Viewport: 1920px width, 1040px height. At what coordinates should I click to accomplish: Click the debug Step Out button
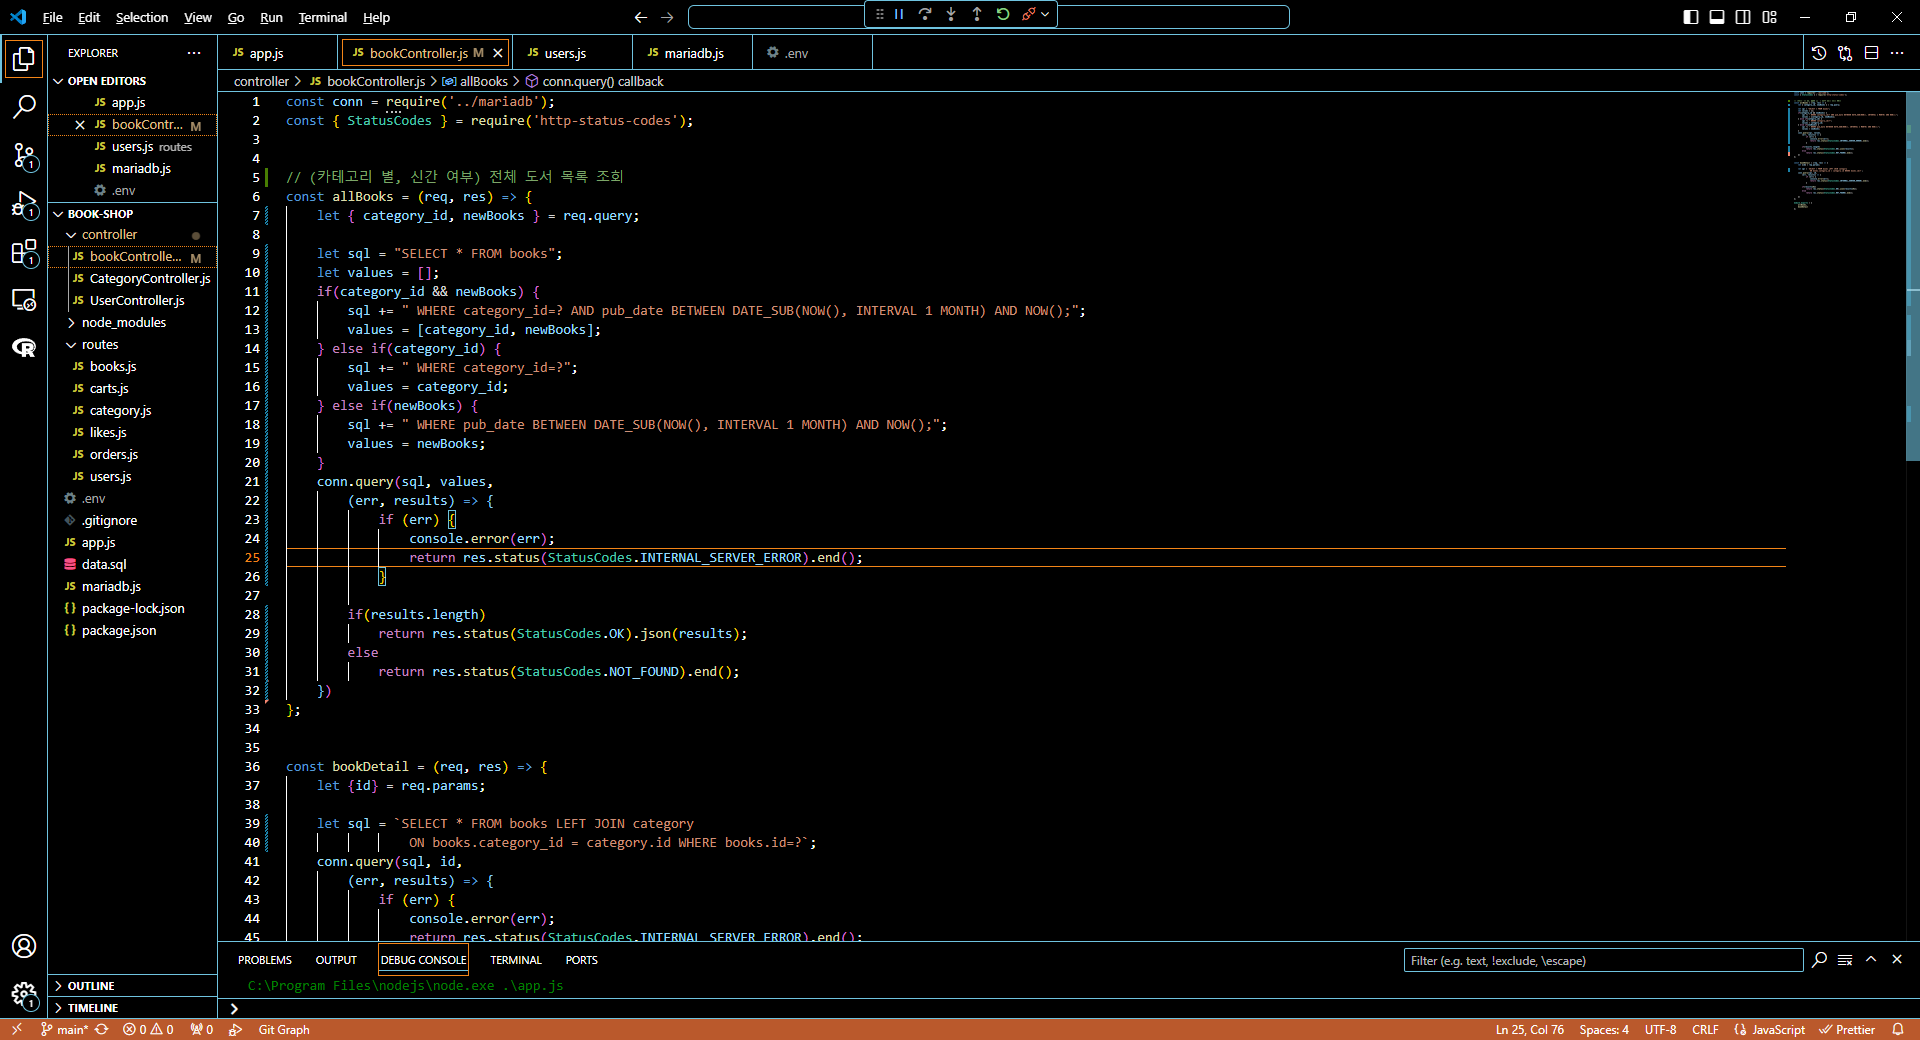977,14
